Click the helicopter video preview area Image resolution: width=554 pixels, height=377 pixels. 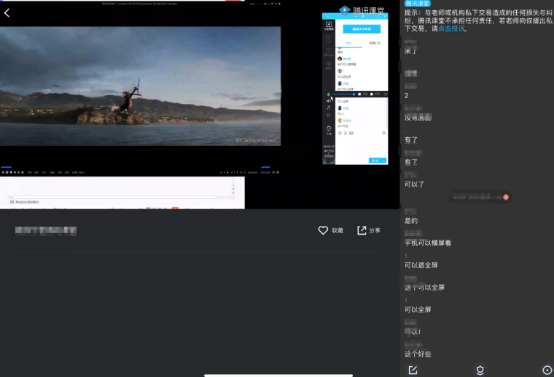pyautogui.click(x=140, y=86)
